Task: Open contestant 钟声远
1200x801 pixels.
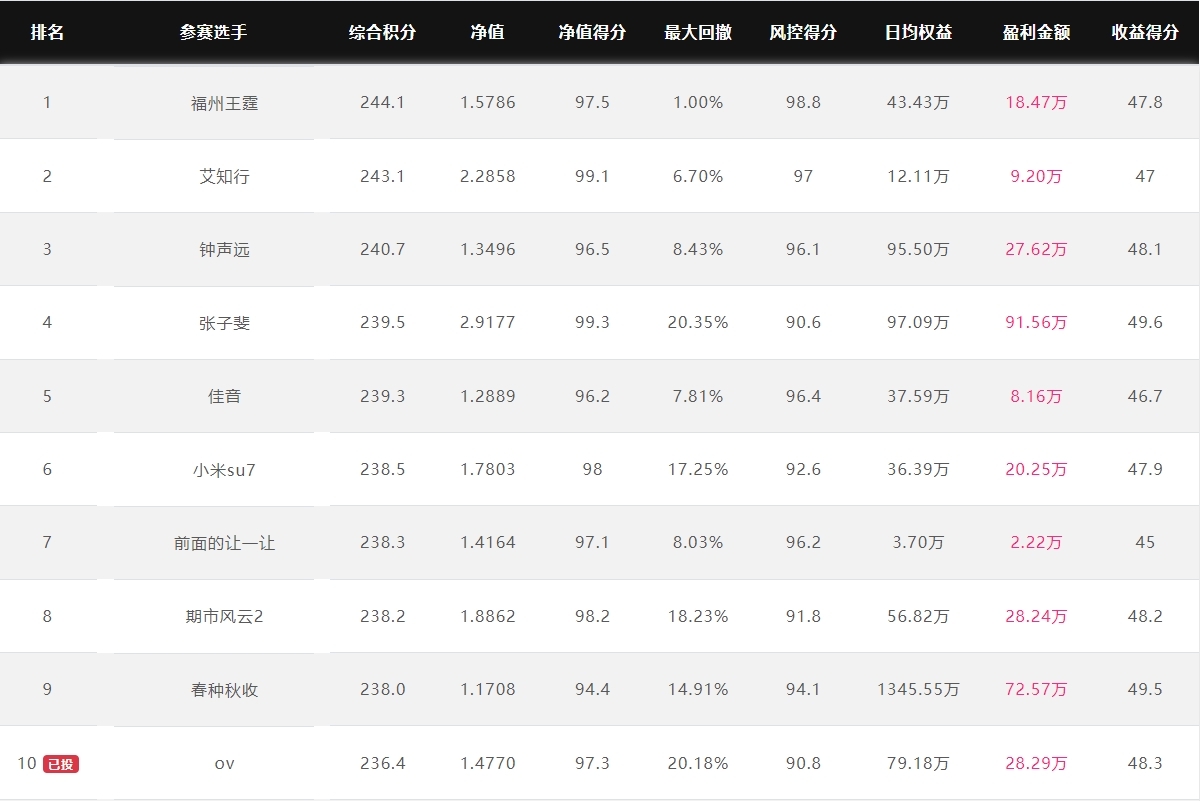Action: click(x=224, y=250)
